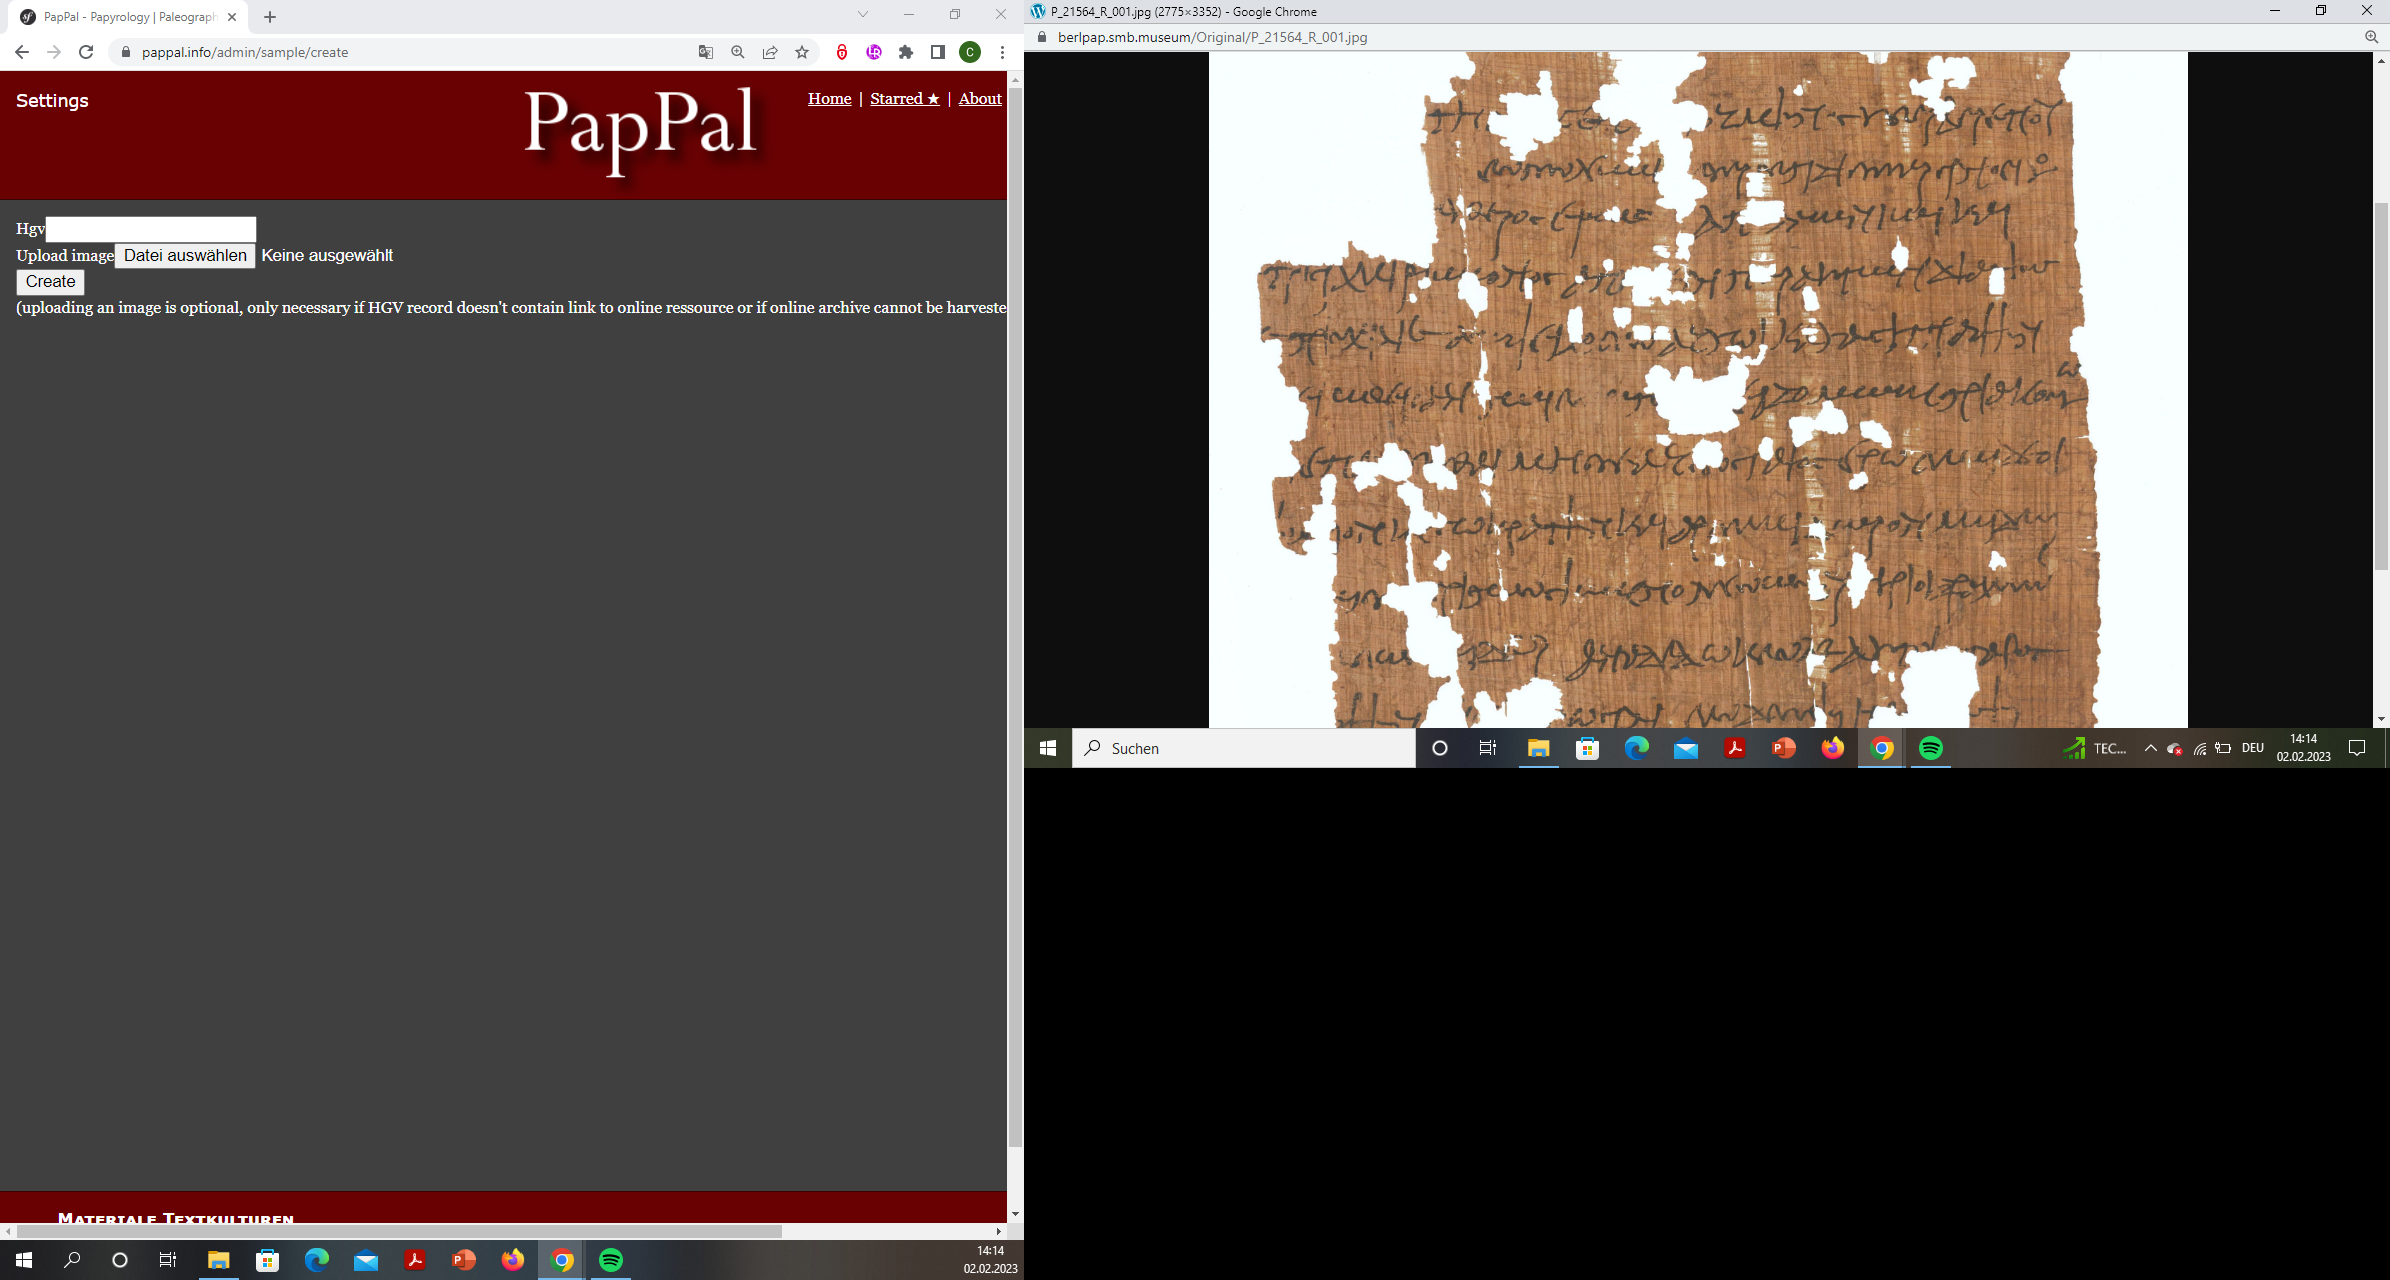Open the Starred ★ link
This screenshot has width=2390, height=1280.
[905, 98]
